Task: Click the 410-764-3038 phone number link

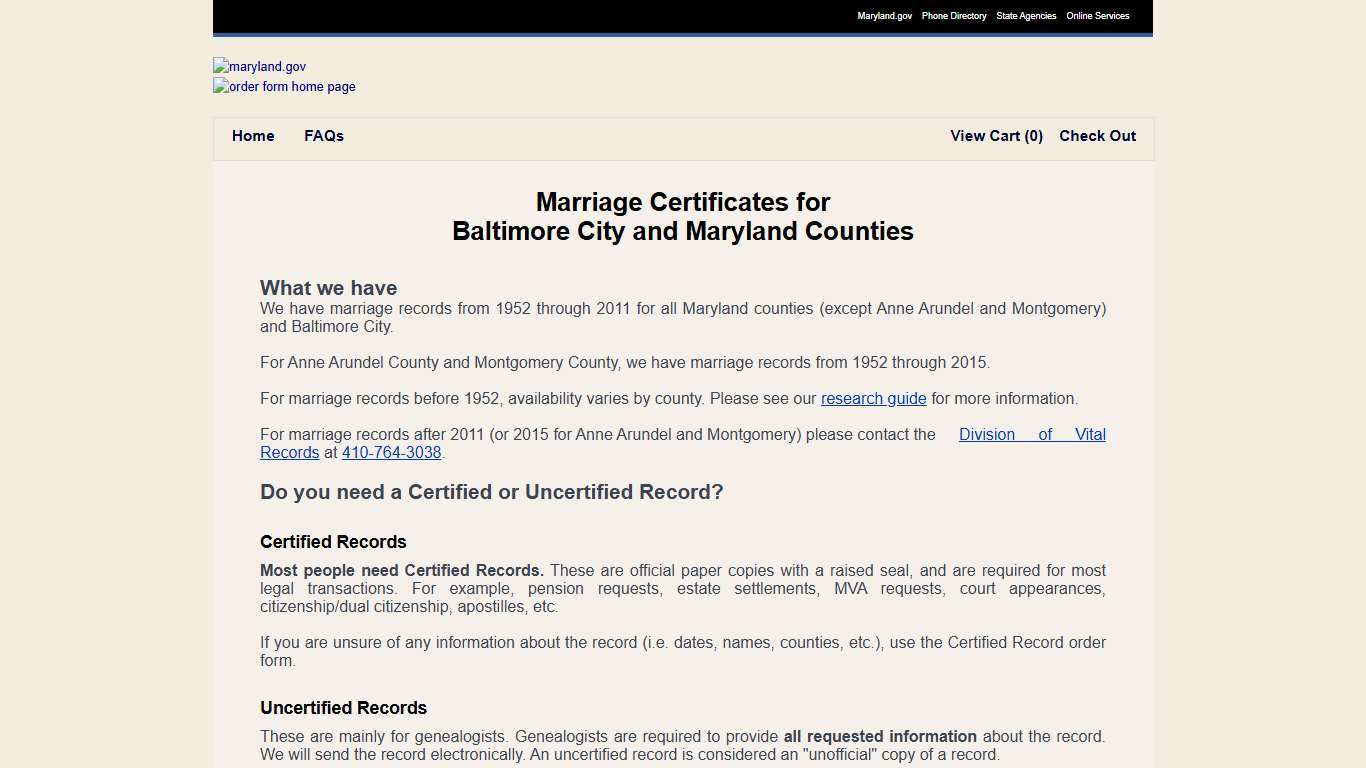Action: point(391,453)
